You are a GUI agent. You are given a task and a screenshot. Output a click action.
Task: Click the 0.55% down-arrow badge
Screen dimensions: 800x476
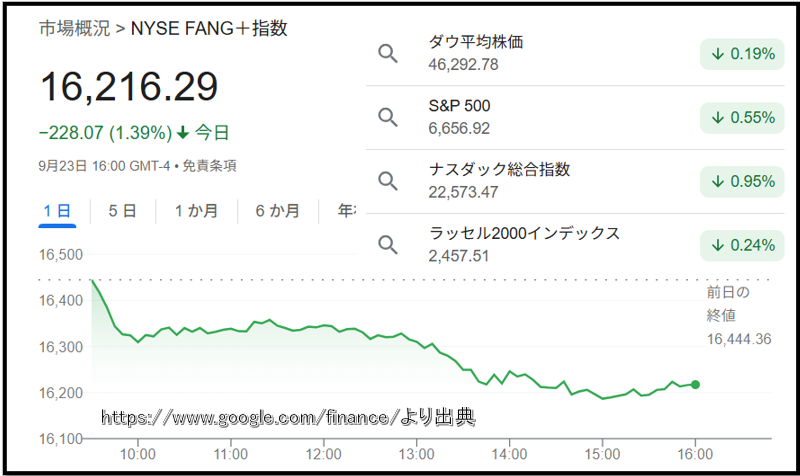pos(742,118)
